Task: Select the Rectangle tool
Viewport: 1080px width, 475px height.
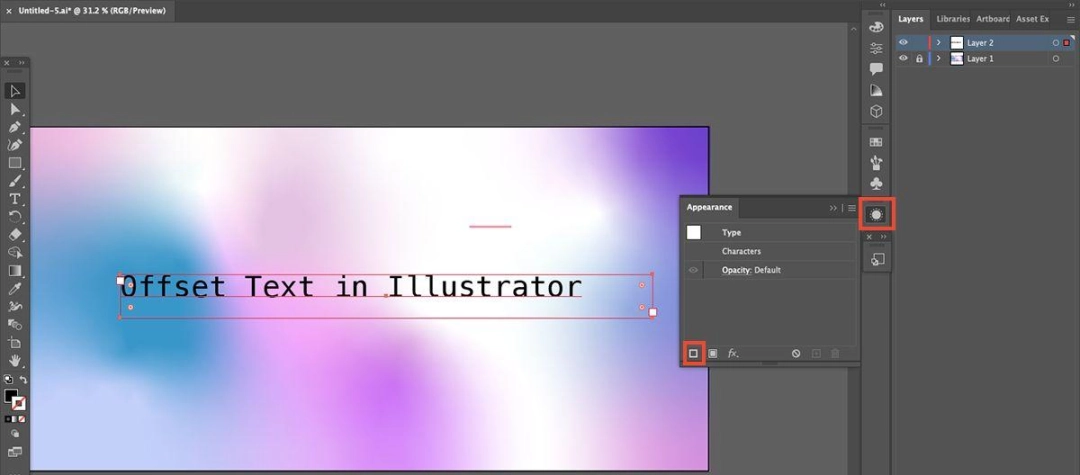Action: click(x=14, y=162)
